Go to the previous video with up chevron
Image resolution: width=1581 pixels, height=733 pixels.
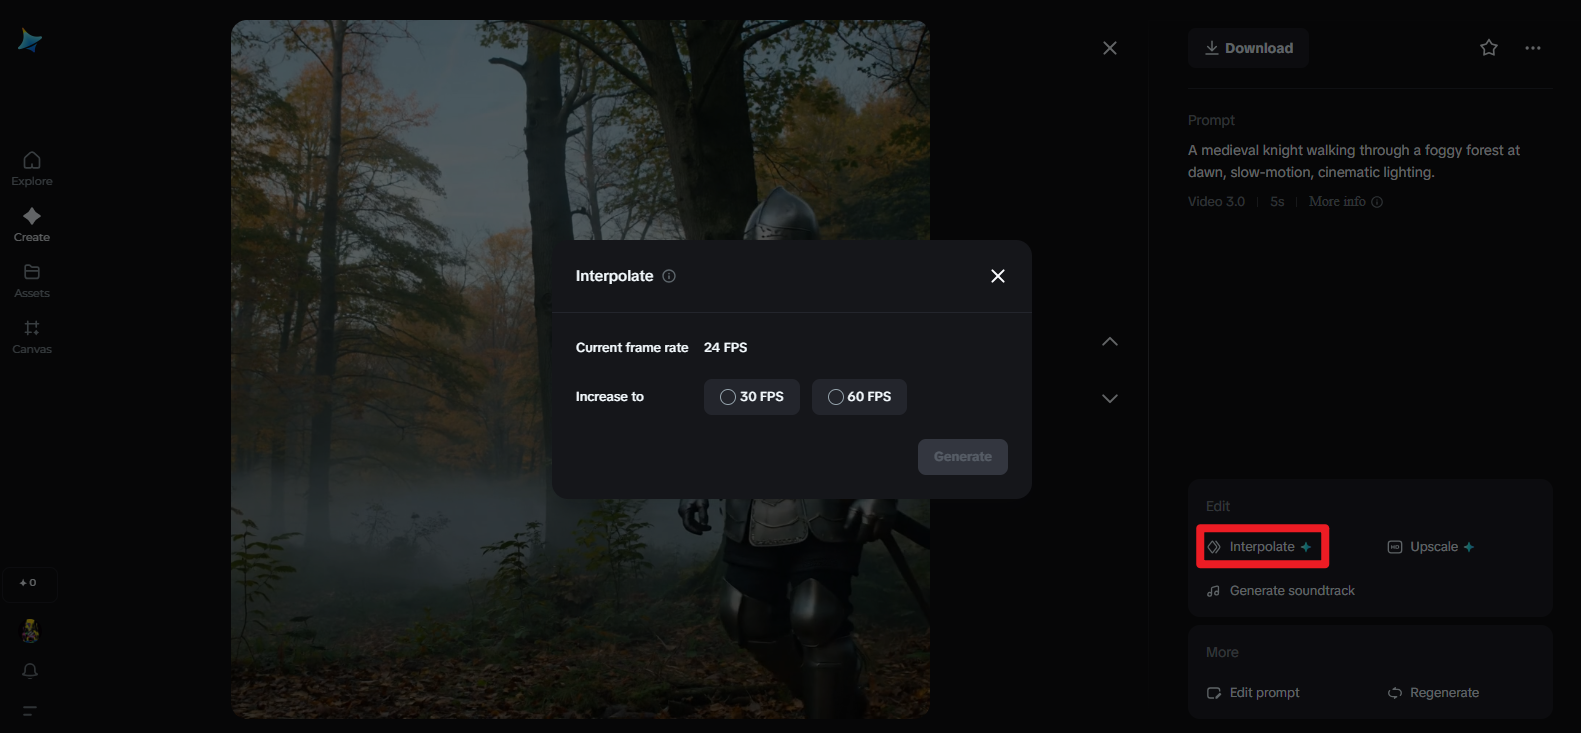(x=1110, y=342)
